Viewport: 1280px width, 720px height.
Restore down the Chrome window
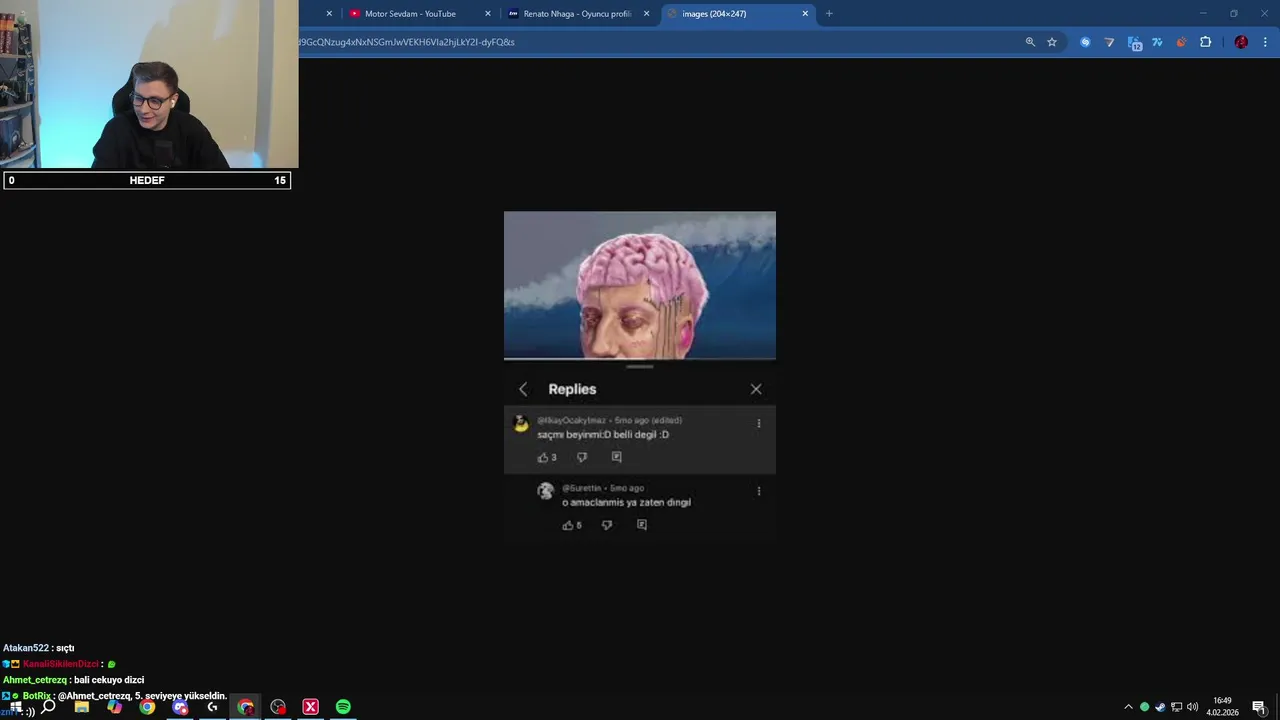(1234, 14)
